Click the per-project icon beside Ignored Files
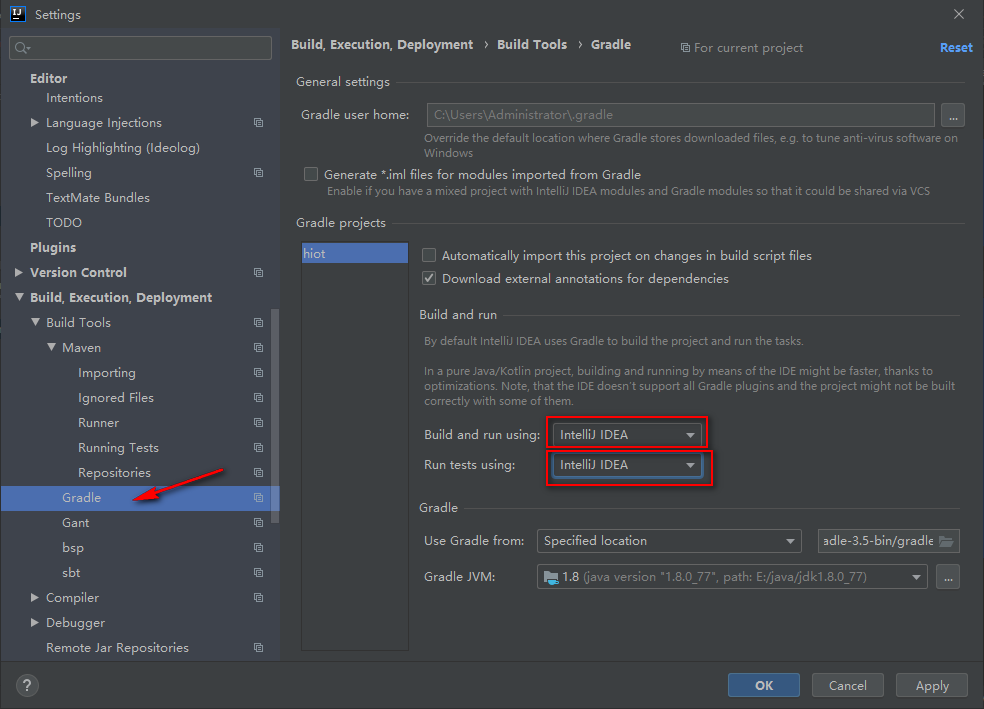 pyautogui.click(x=259, y=398)
